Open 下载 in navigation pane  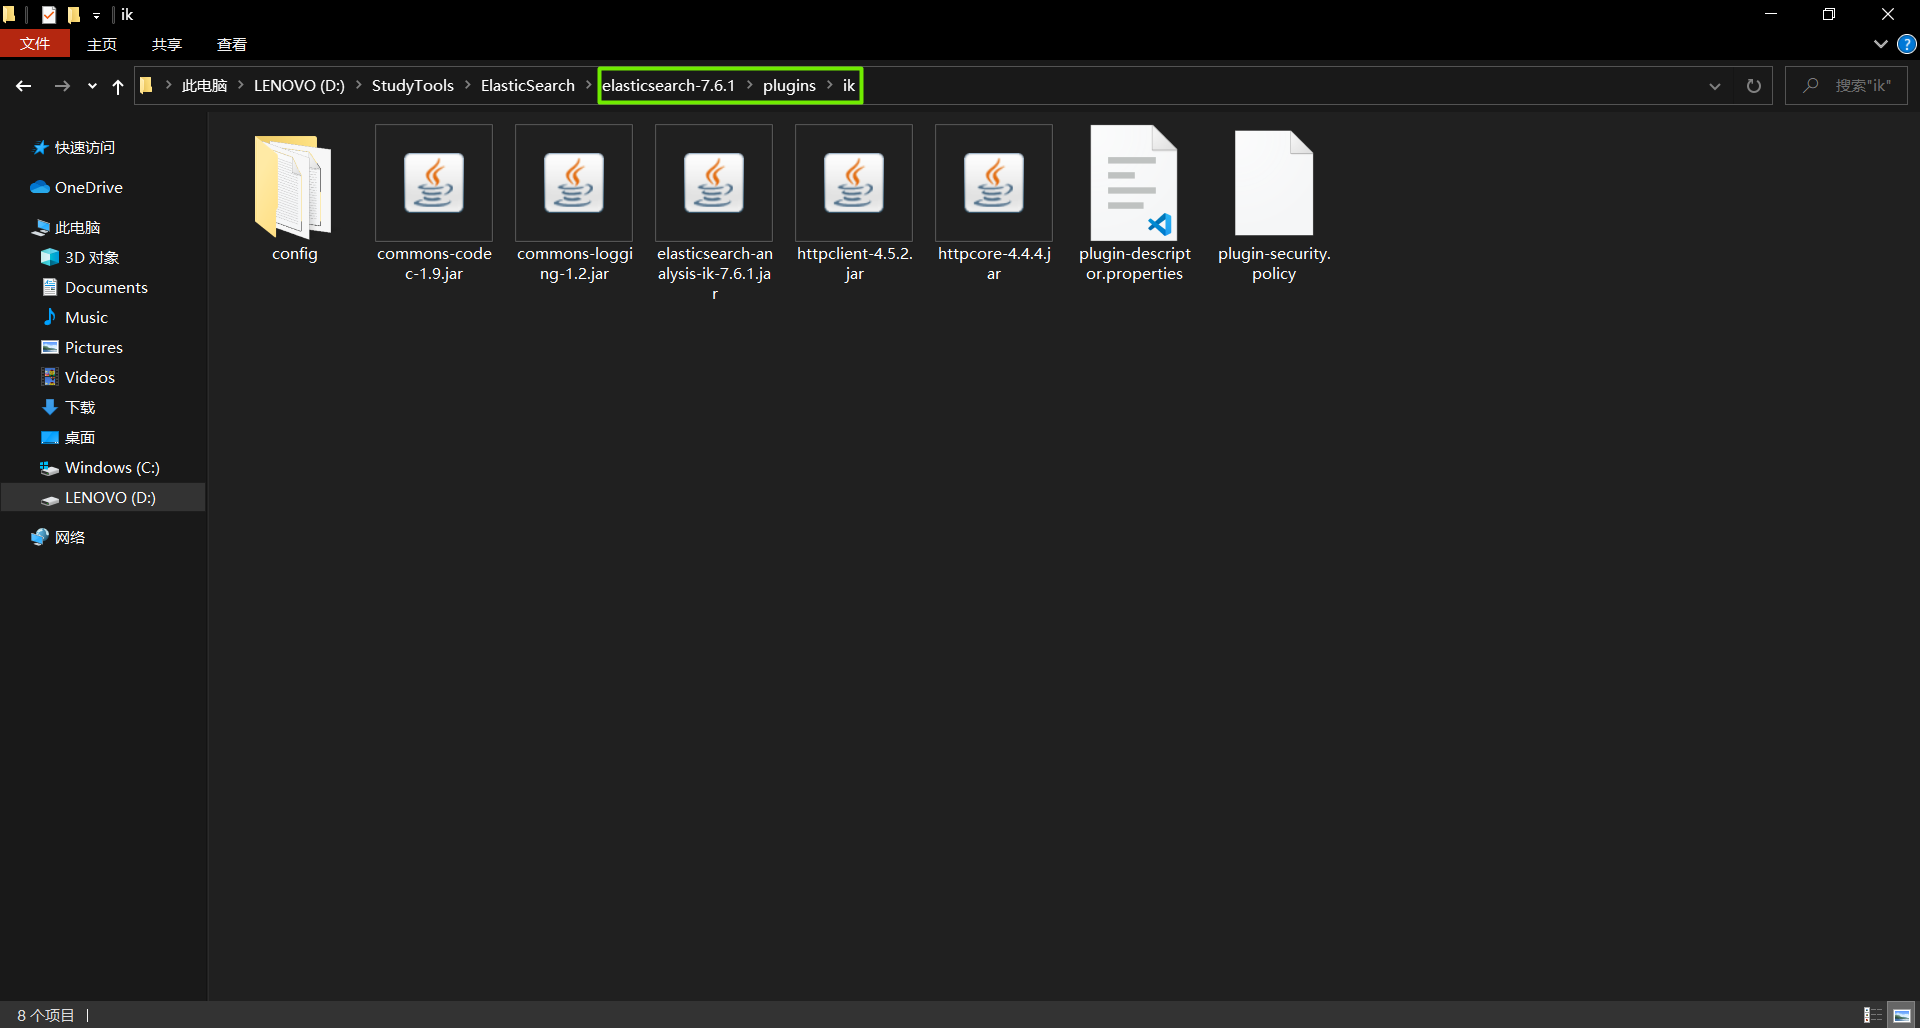point(80,408)
